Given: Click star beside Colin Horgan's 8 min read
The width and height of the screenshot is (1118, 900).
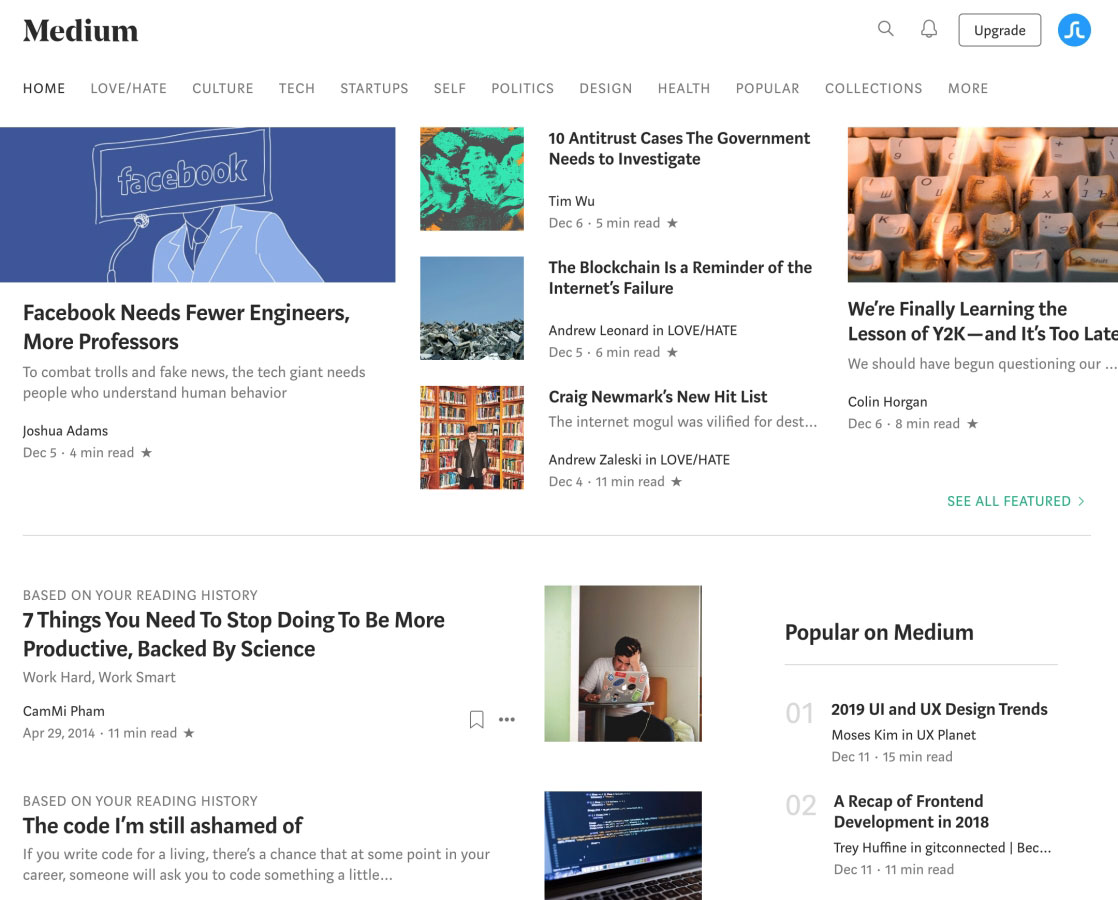Looking at the screenshot, I should click(973, 424).
